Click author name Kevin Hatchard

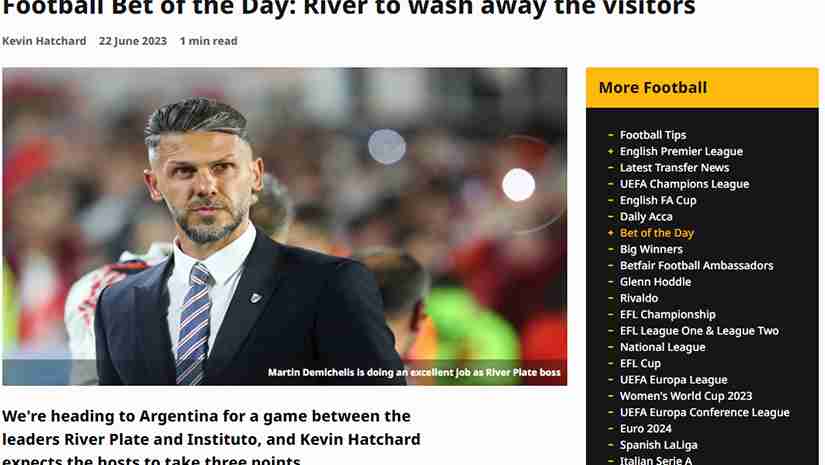[x=44, y=41]
